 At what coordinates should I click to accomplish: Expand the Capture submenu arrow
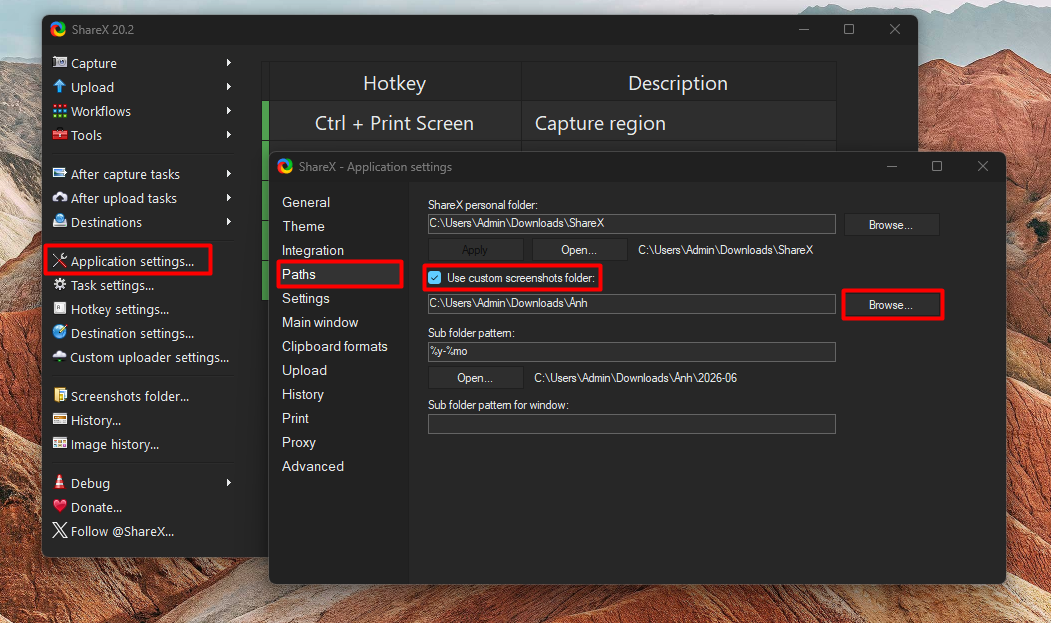point(229,62)
